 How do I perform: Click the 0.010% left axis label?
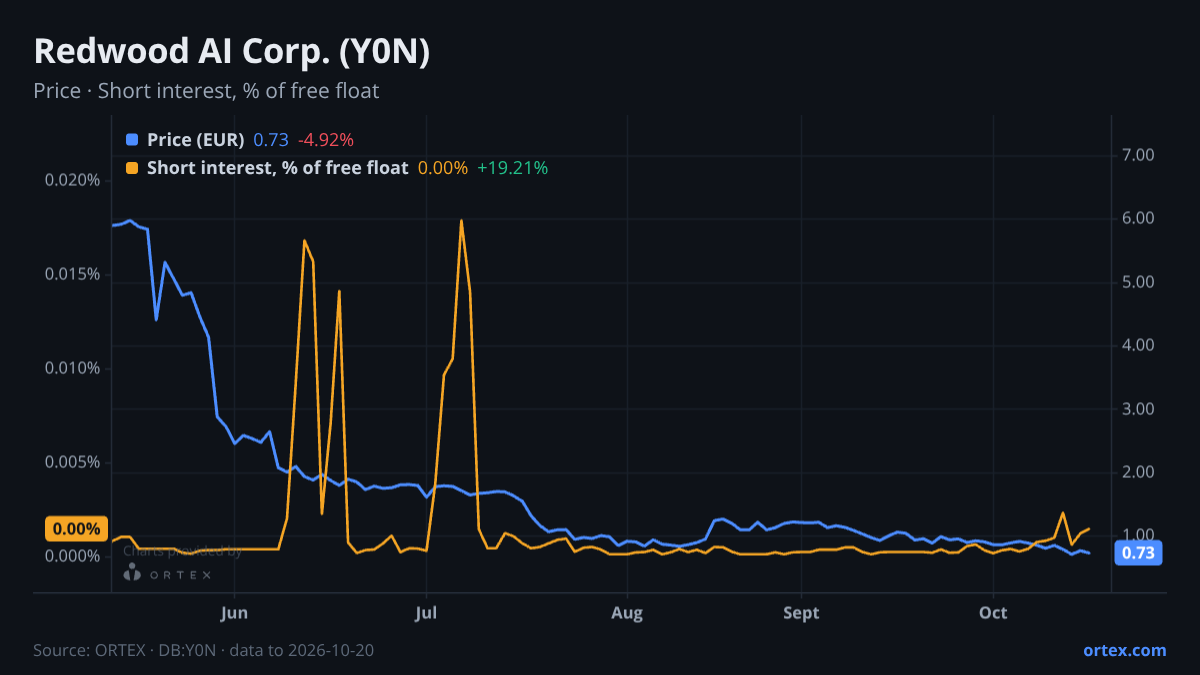point(73,368)
